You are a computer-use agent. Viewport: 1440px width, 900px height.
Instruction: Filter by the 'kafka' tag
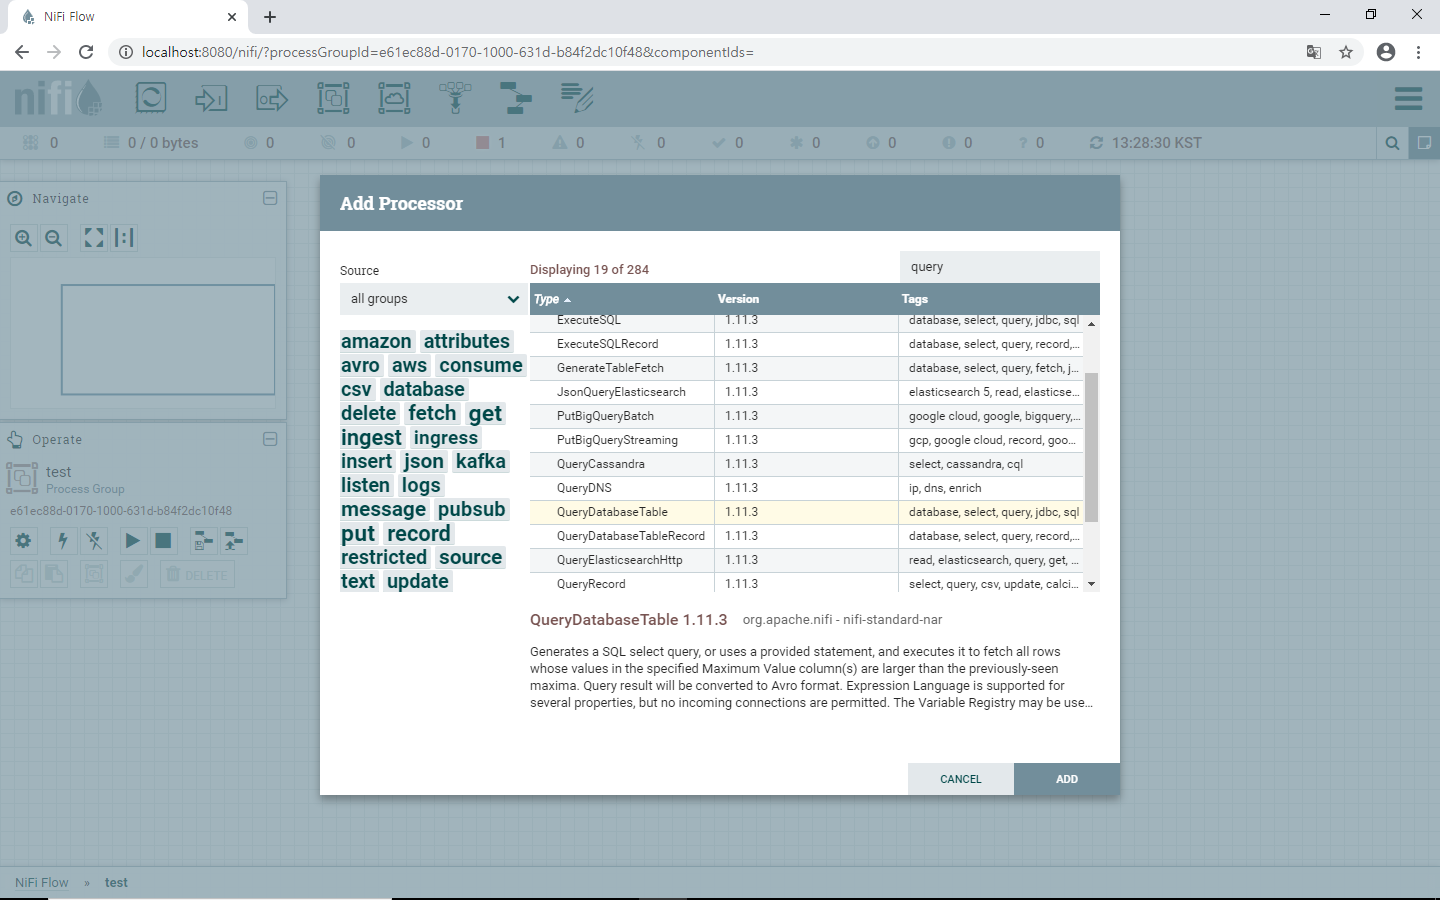tap(481, 461)
